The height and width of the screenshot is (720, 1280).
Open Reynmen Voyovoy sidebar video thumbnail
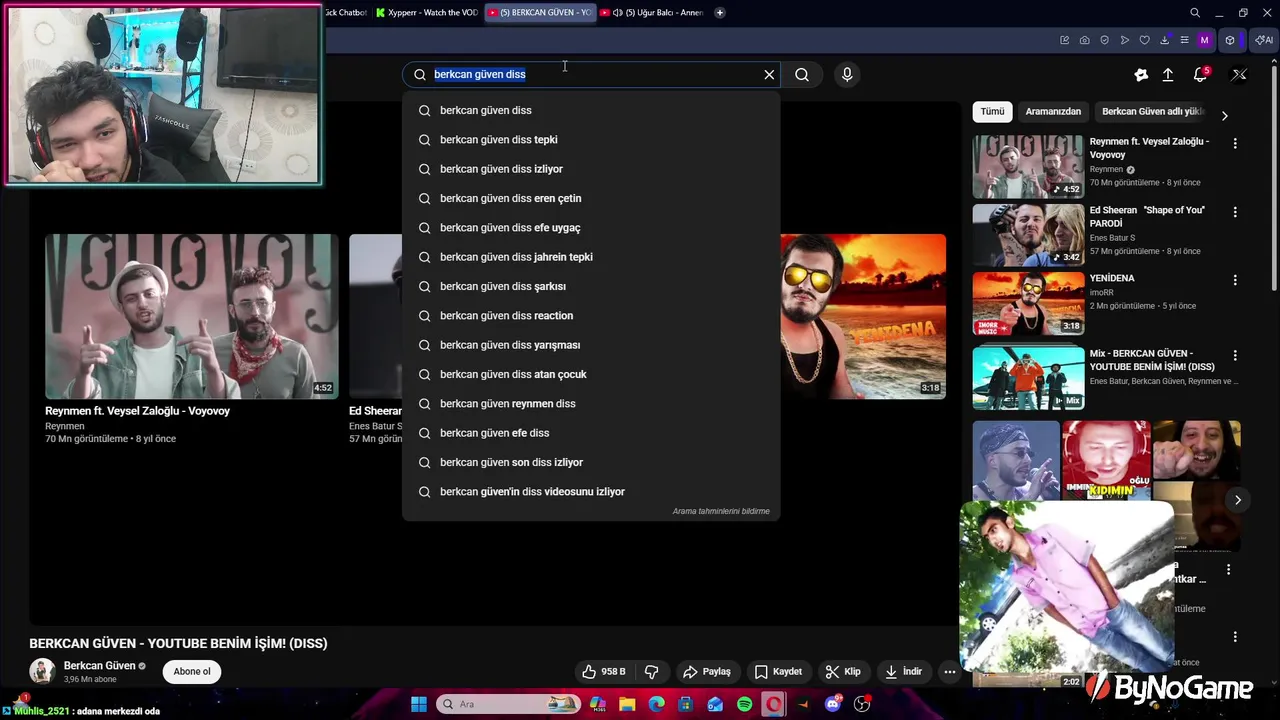(x=1028, y=166)
